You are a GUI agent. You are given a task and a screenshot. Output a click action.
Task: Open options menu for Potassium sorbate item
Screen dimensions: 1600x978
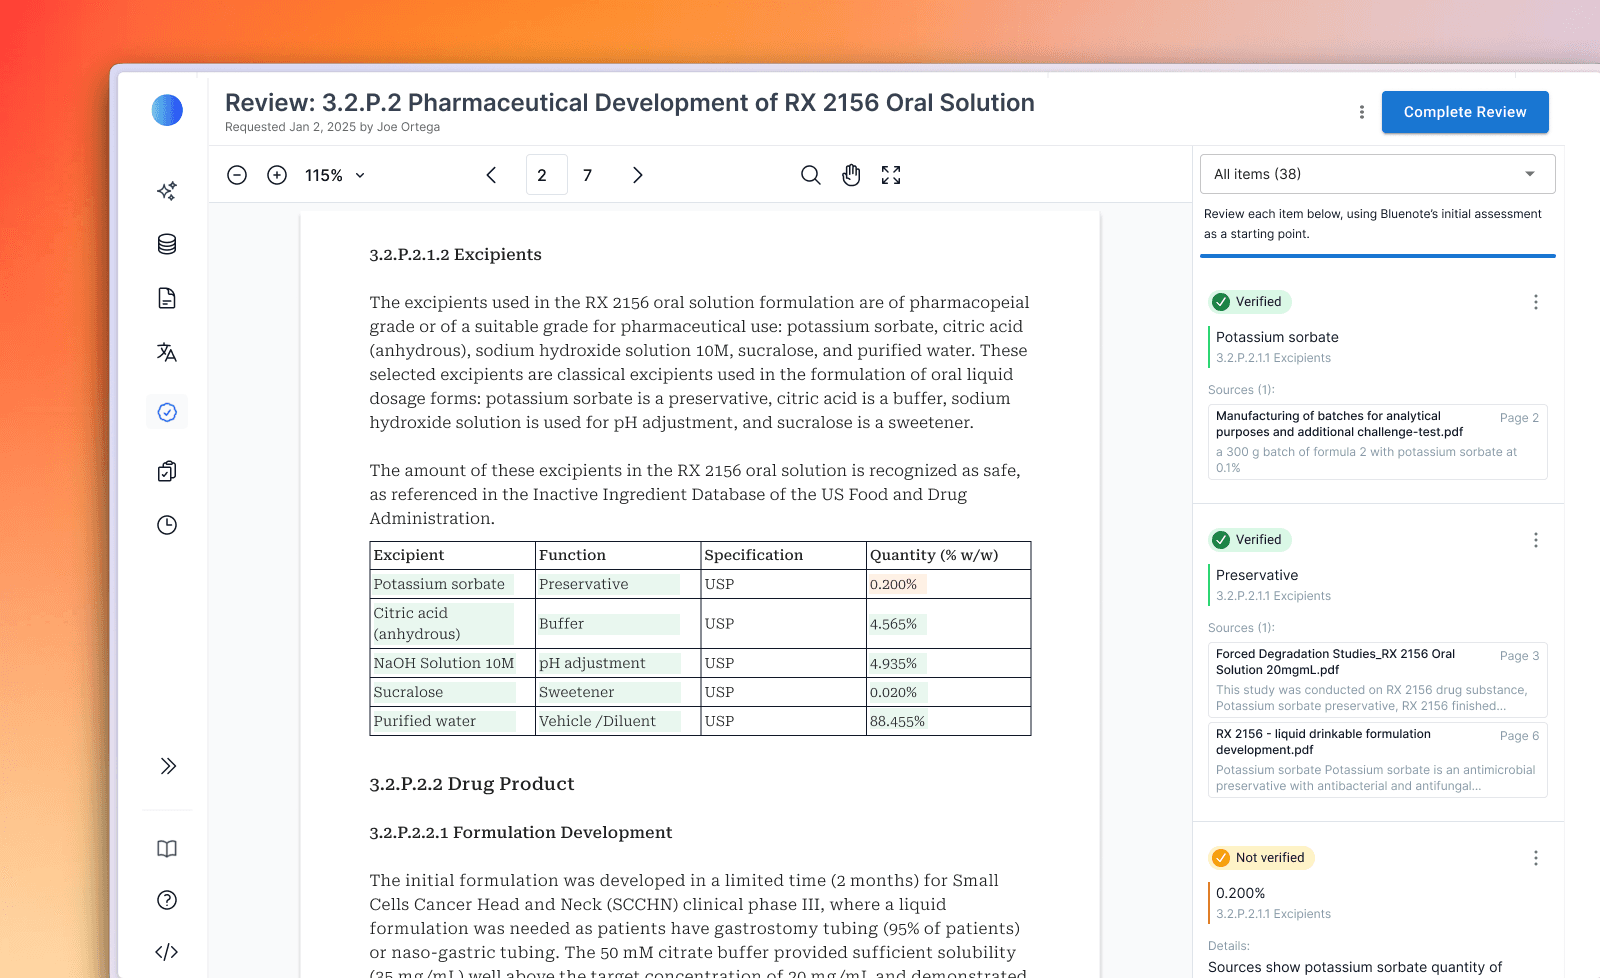[1535, 302]
